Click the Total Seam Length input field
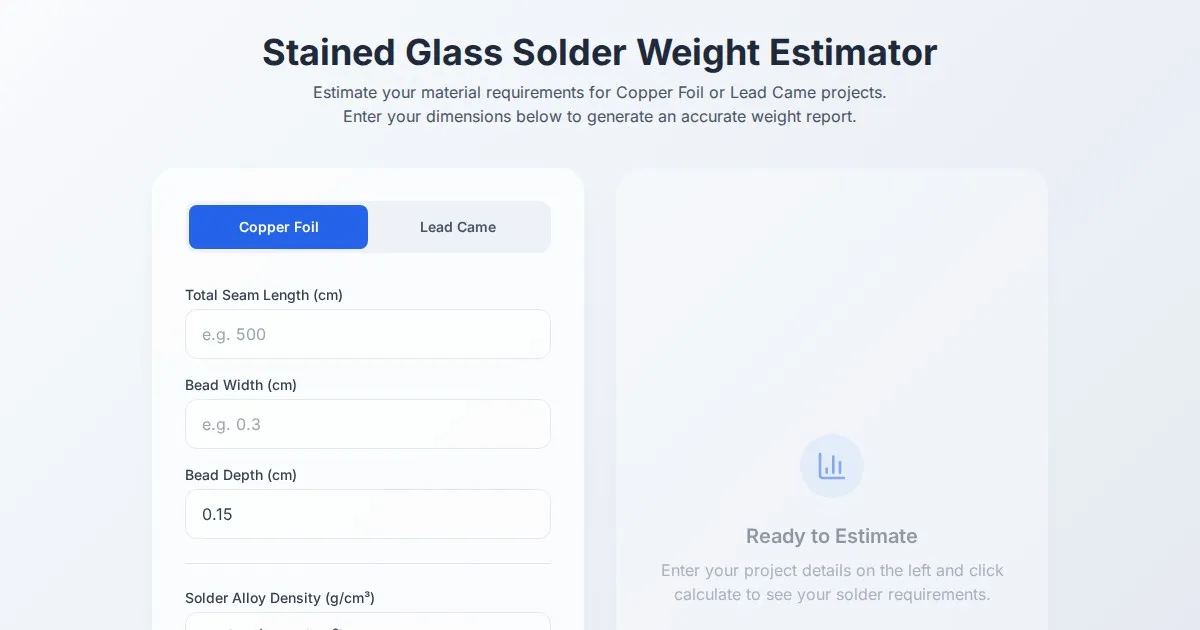Viewport: 1200px width, 630px height. pyautogui.click(x=367, y=334)
